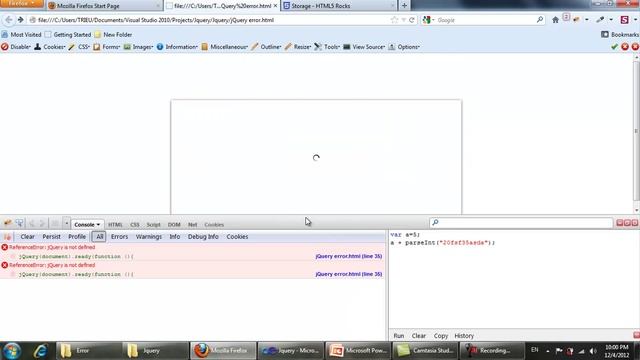Open Firebug HTML panel tab

115,225
